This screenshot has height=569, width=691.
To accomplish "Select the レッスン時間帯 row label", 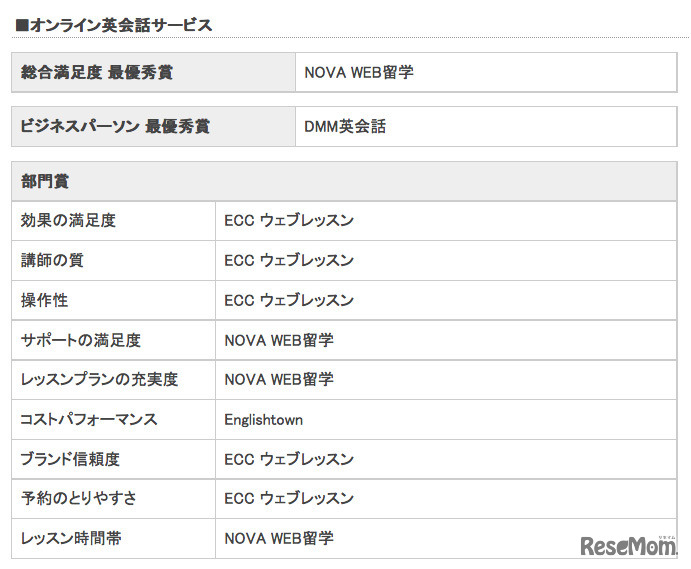I will [x=71, y=538].
